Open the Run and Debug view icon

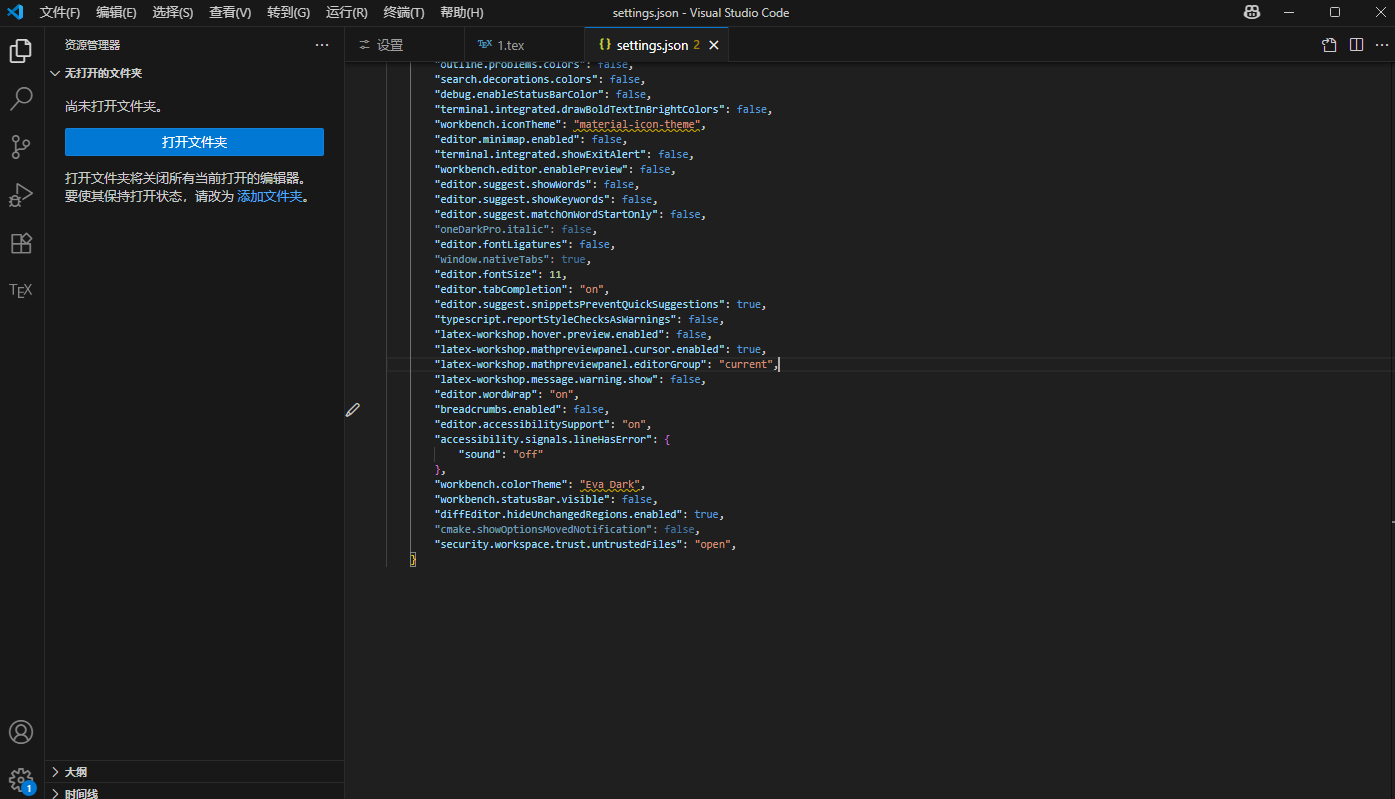[x=21, y=195]
